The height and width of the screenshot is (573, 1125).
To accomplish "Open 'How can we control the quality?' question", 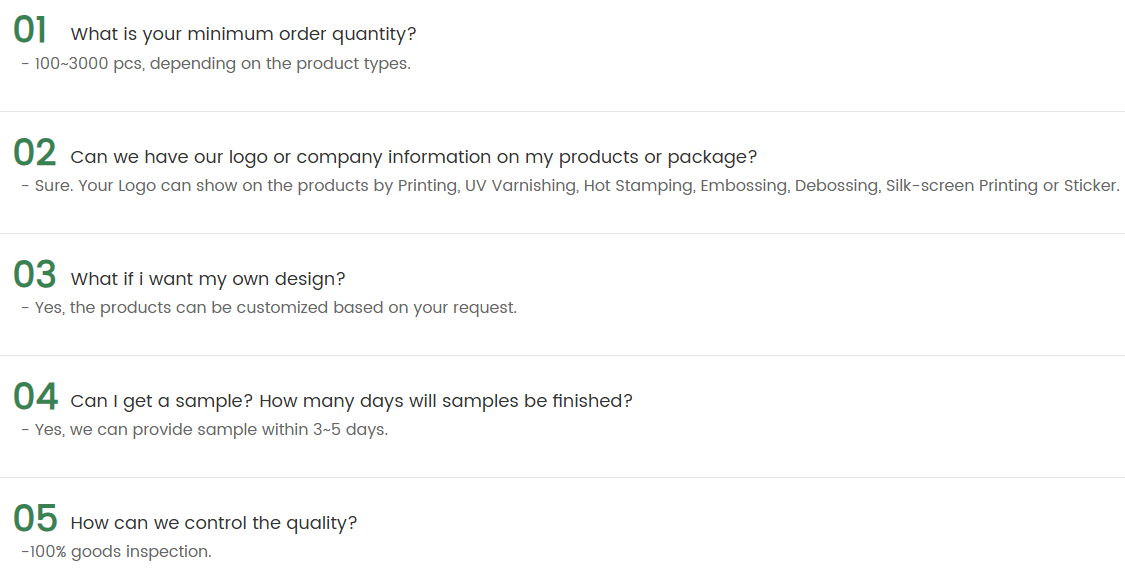I will (x=213, y=523).
